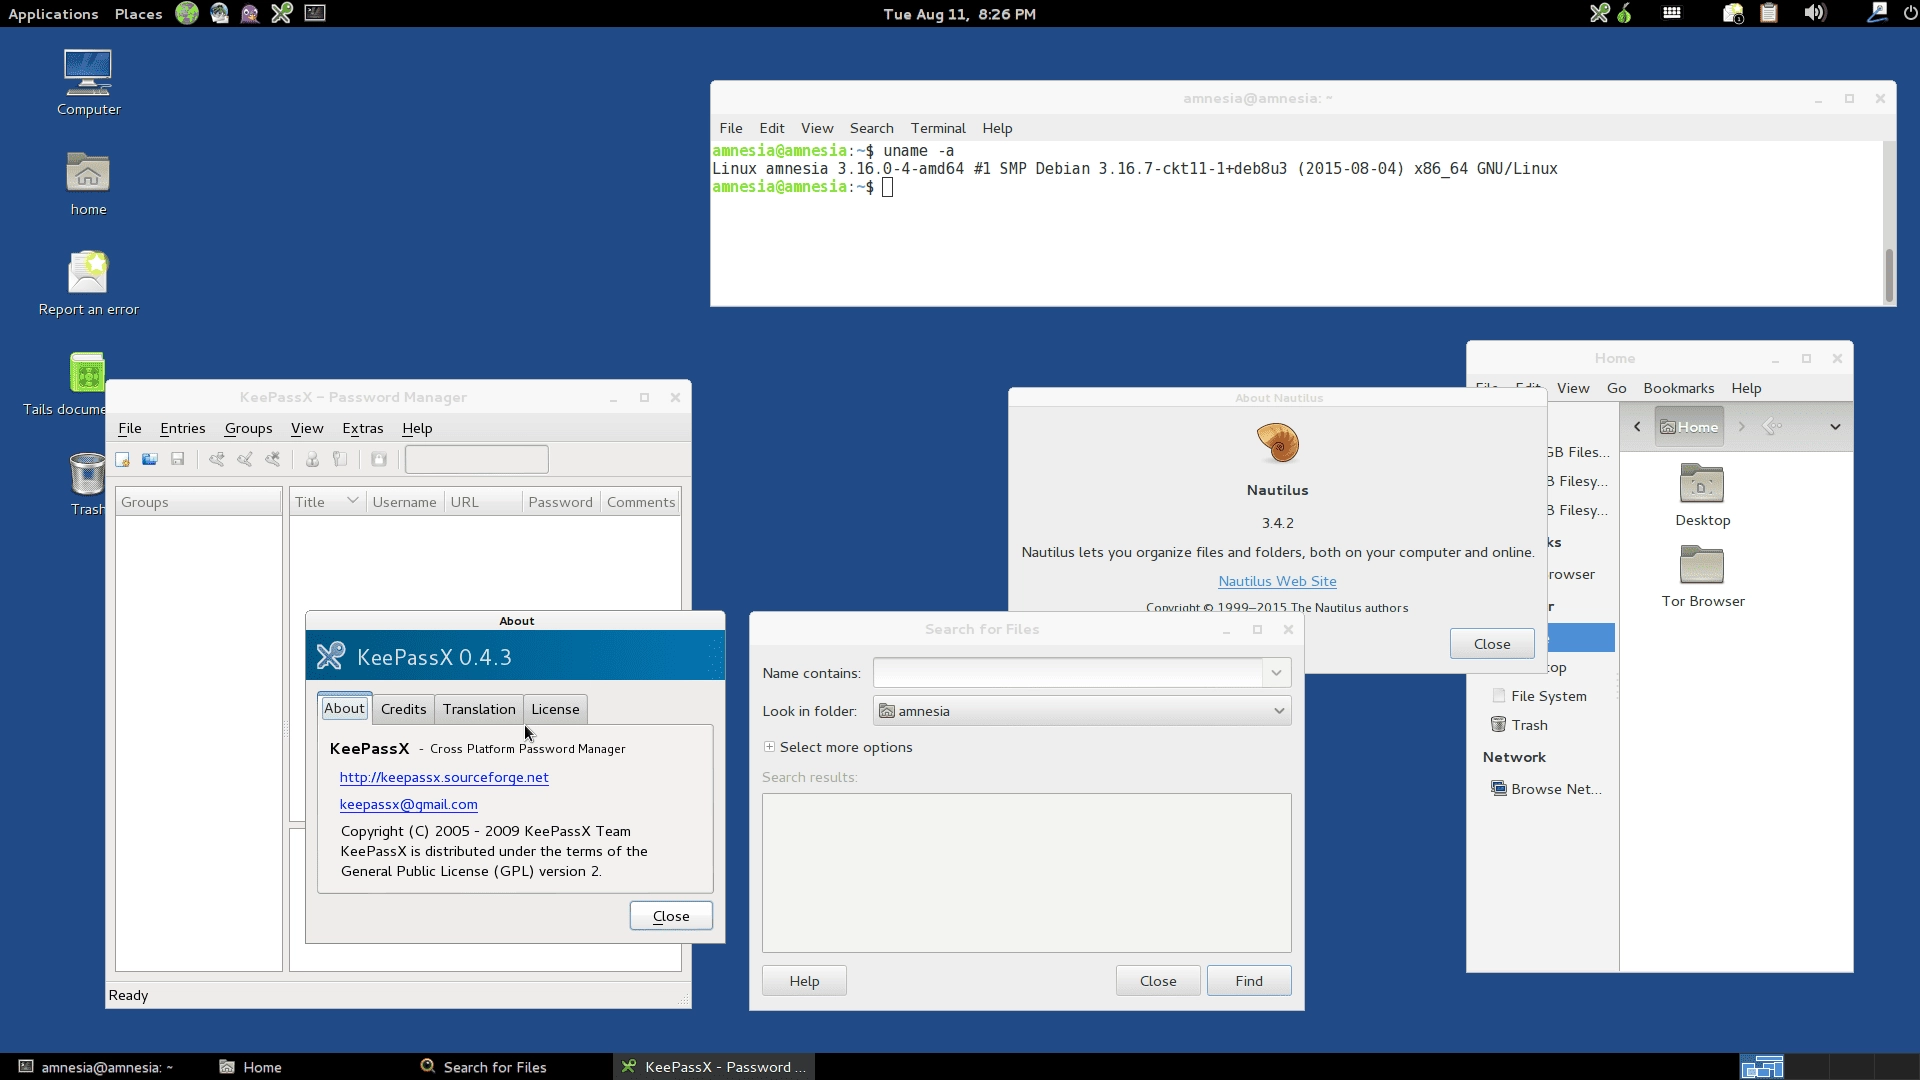Click the volume speaker icon in panel
1920x1080 pixels.
[1815, 13]
